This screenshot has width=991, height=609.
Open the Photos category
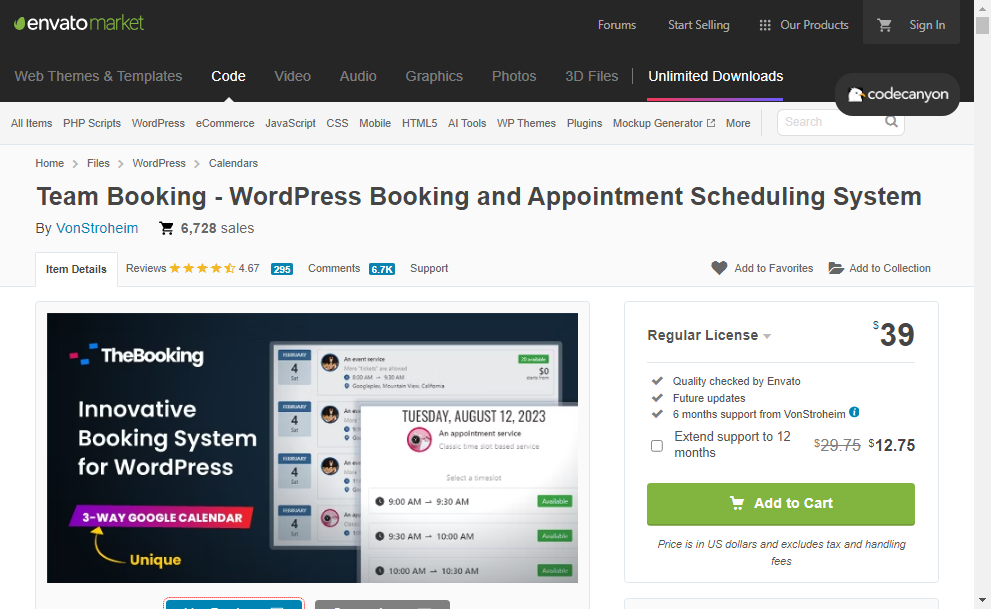click(x=514, y=76)
